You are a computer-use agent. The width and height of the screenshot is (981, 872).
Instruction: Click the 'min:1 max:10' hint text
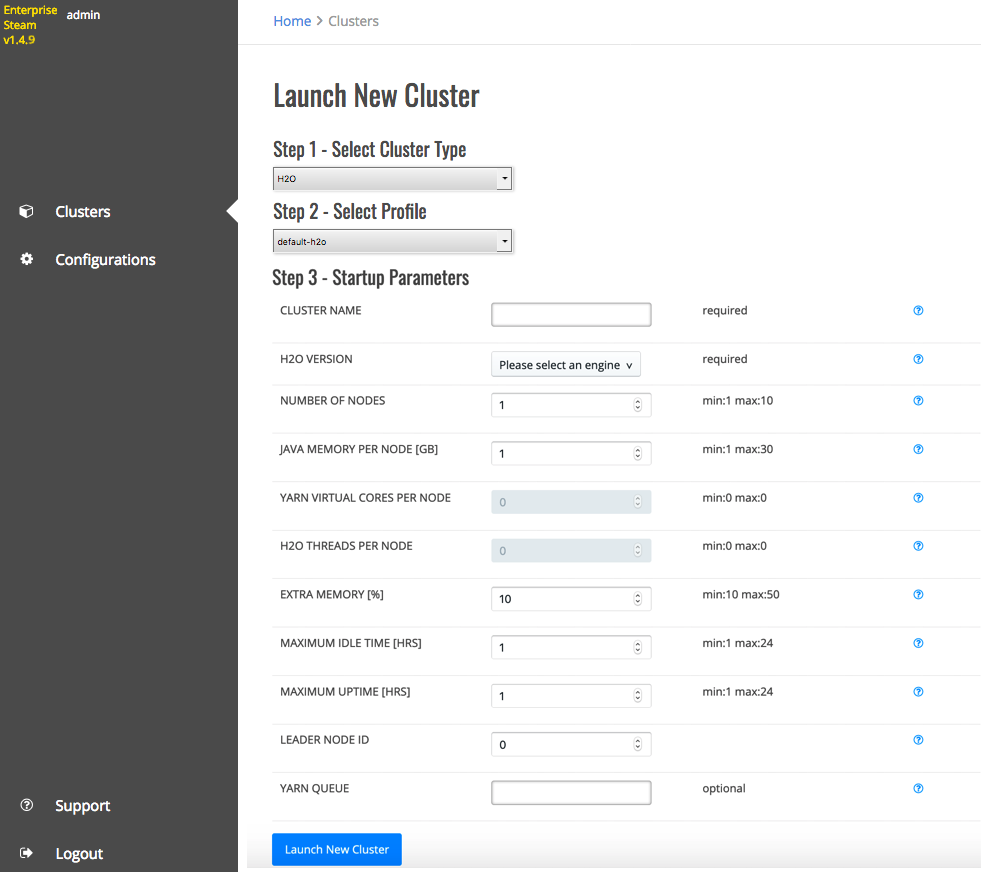click(738, 400)
